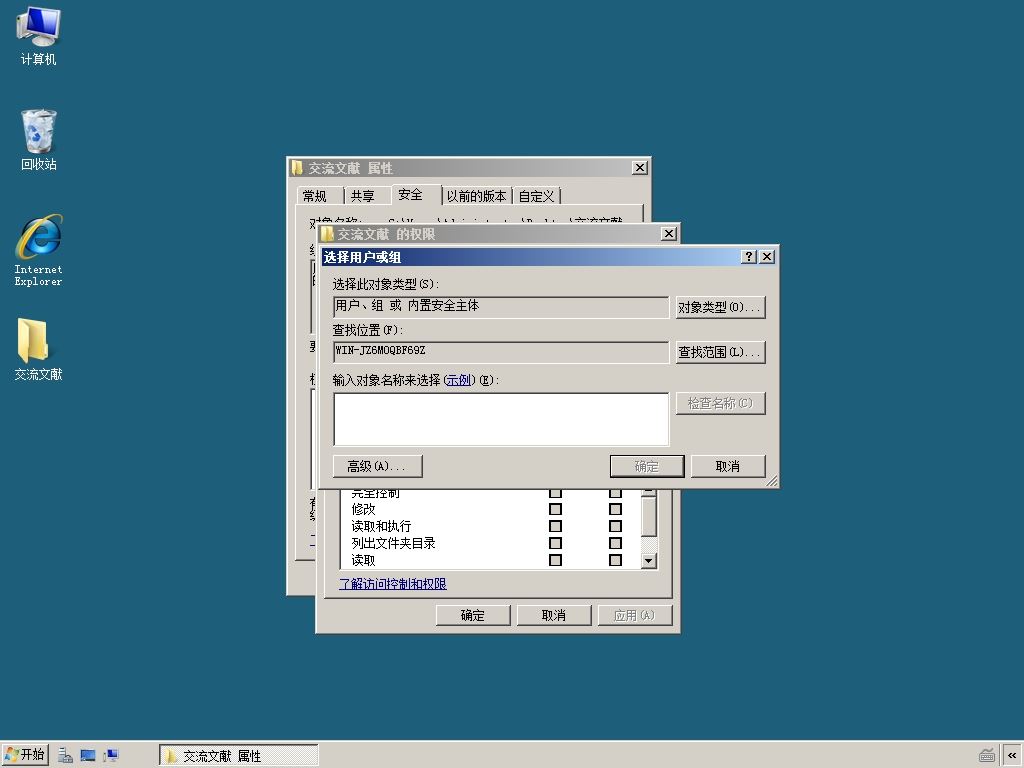Image resolution: width=1024 pixels, height=768 pixels.
Task: Switch to the 以前的版本 tab
Action: [477, 196]
